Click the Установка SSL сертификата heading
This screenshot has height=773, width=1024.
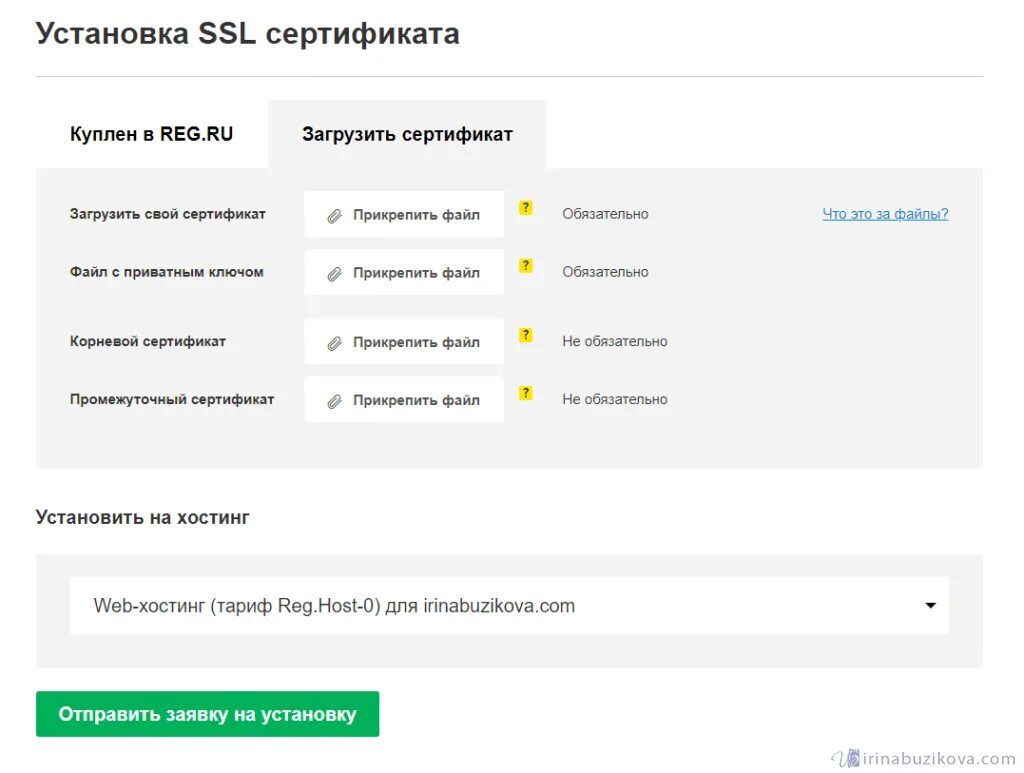(x=248, y=33)
